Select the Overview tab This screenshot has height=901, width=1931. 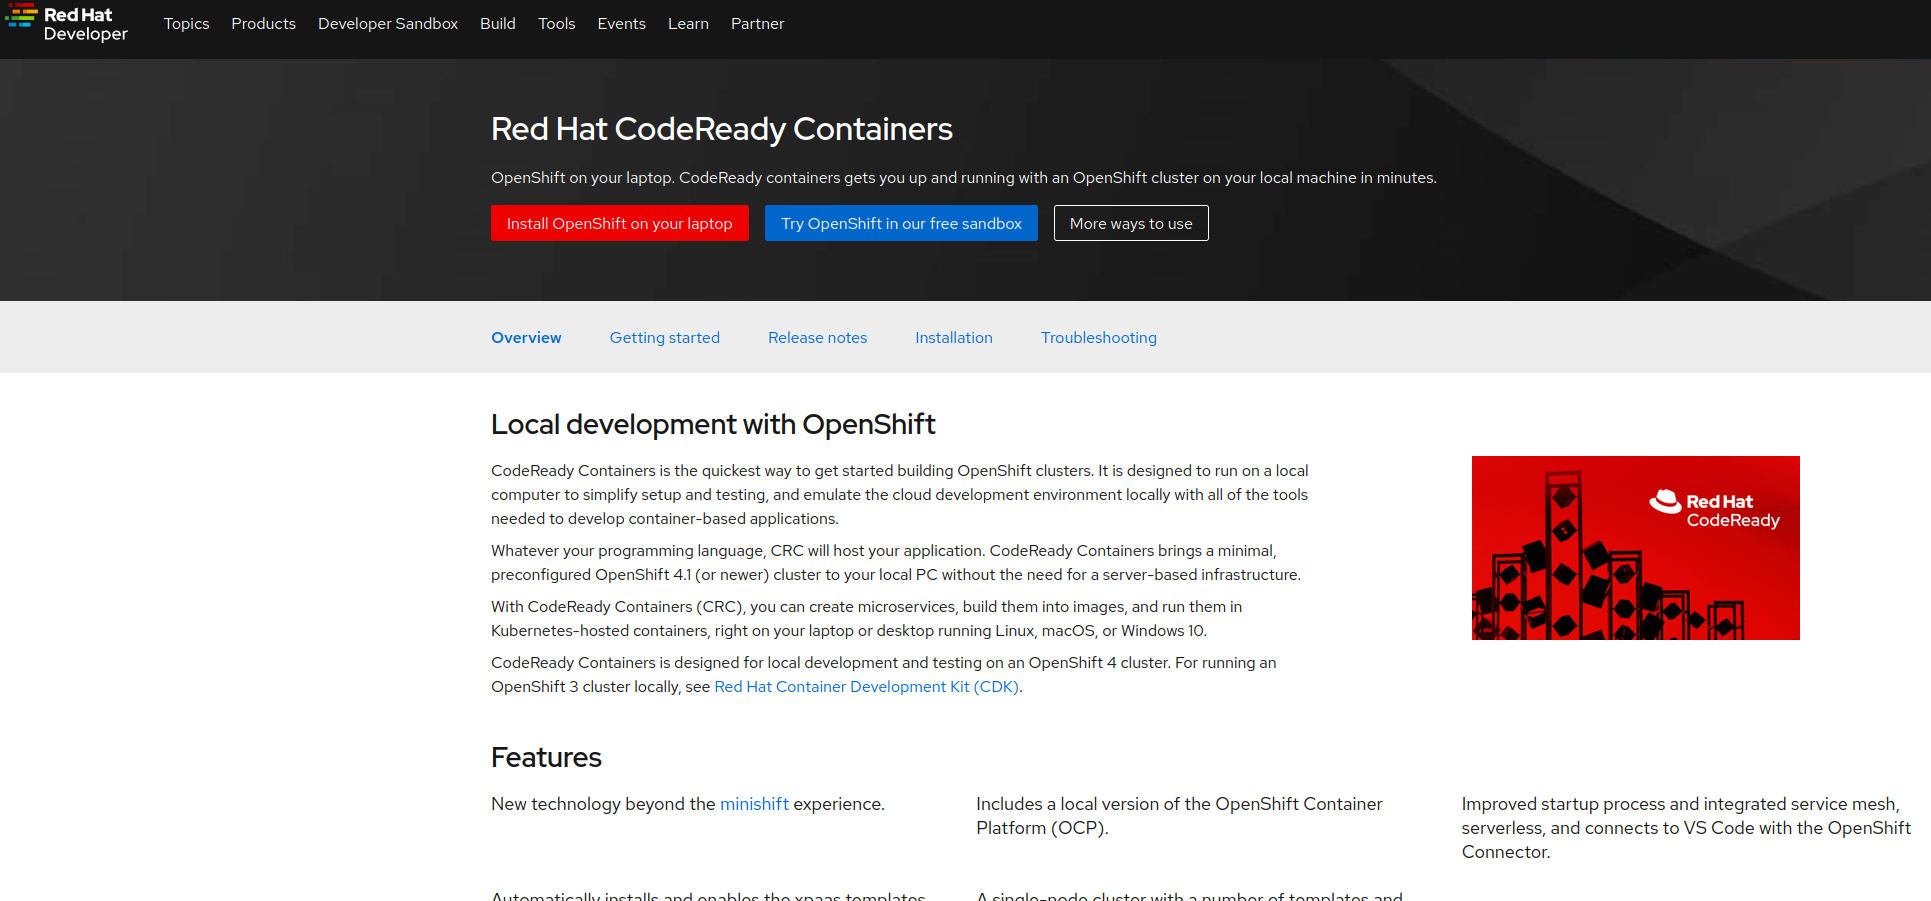point(526,338)
